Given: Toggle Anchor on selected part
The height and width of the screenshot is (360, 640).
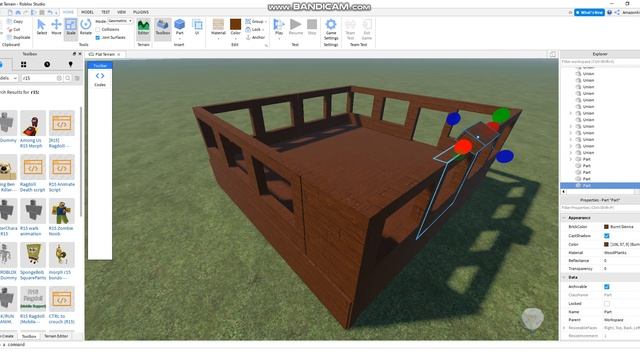Looking at the screenshot, I should (256, 37).
